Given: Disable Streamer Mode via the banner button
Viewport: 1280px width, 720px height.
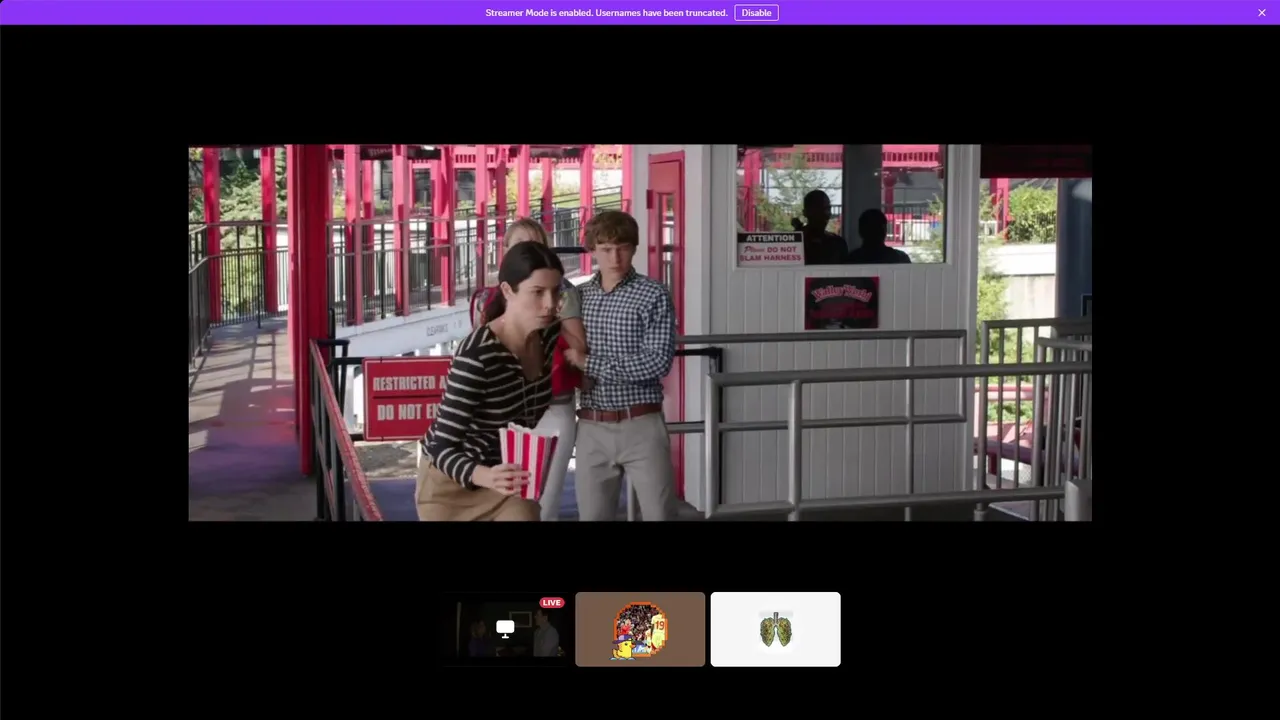Looking at the screenshot, I should tap(756, 13).
